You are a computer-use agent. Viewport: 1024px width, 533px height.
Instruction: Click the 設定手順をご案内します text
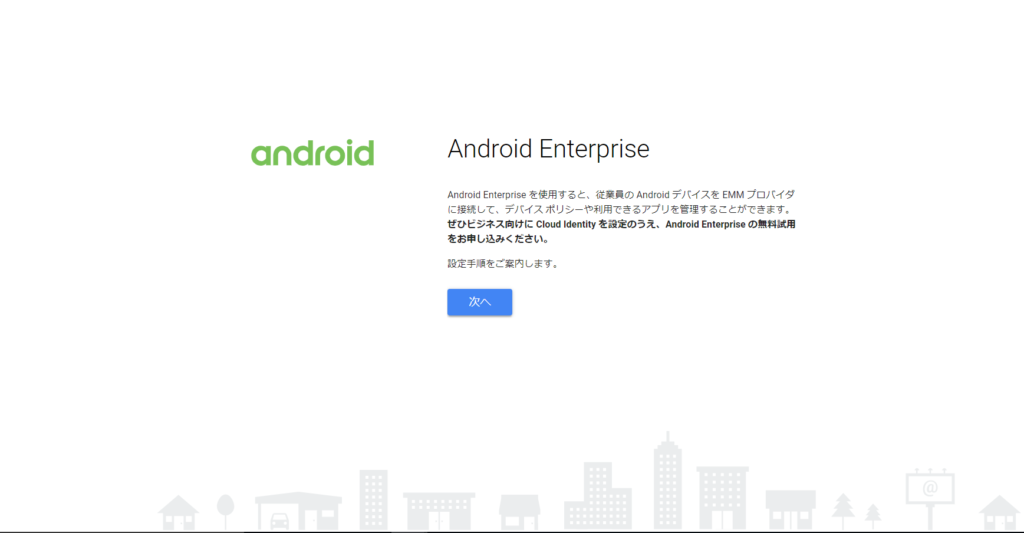[x=502, y=264]
